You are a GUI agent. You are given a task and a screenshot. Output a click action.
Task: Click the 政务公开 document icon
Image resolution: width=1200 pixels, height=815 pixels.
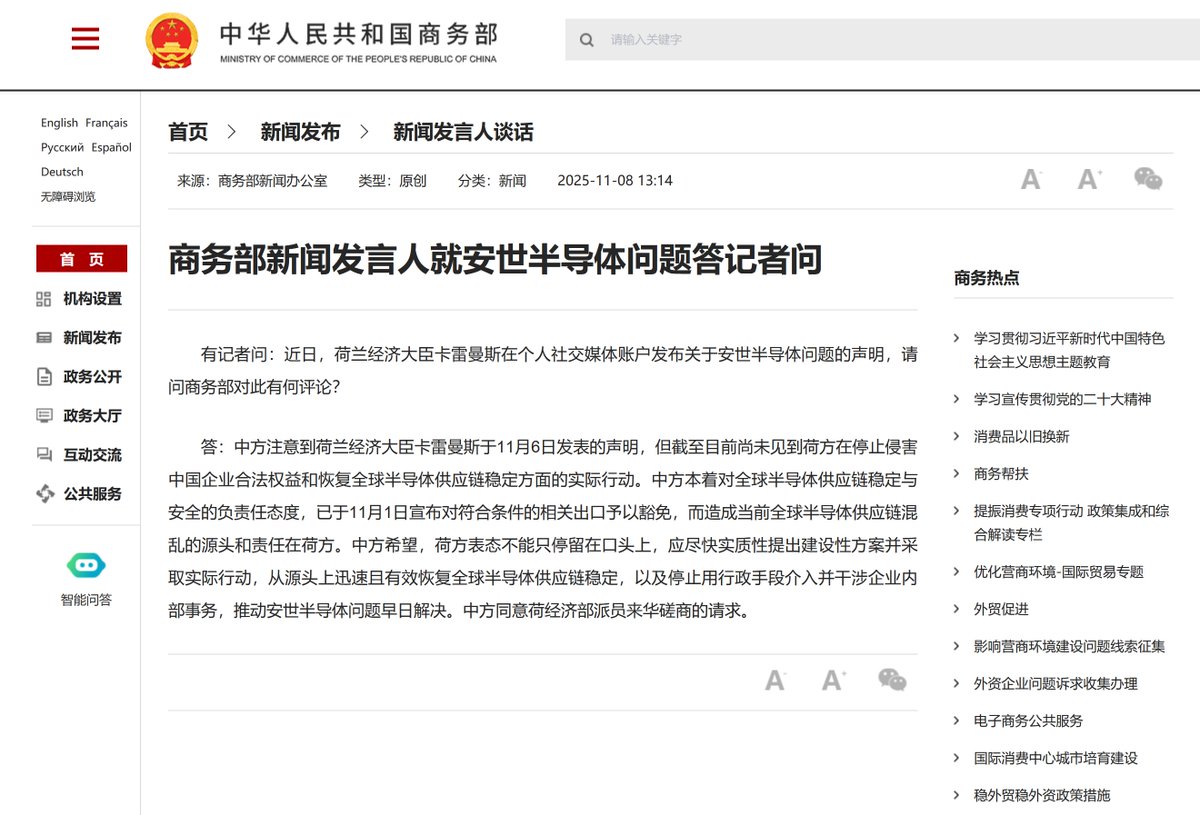44,377
